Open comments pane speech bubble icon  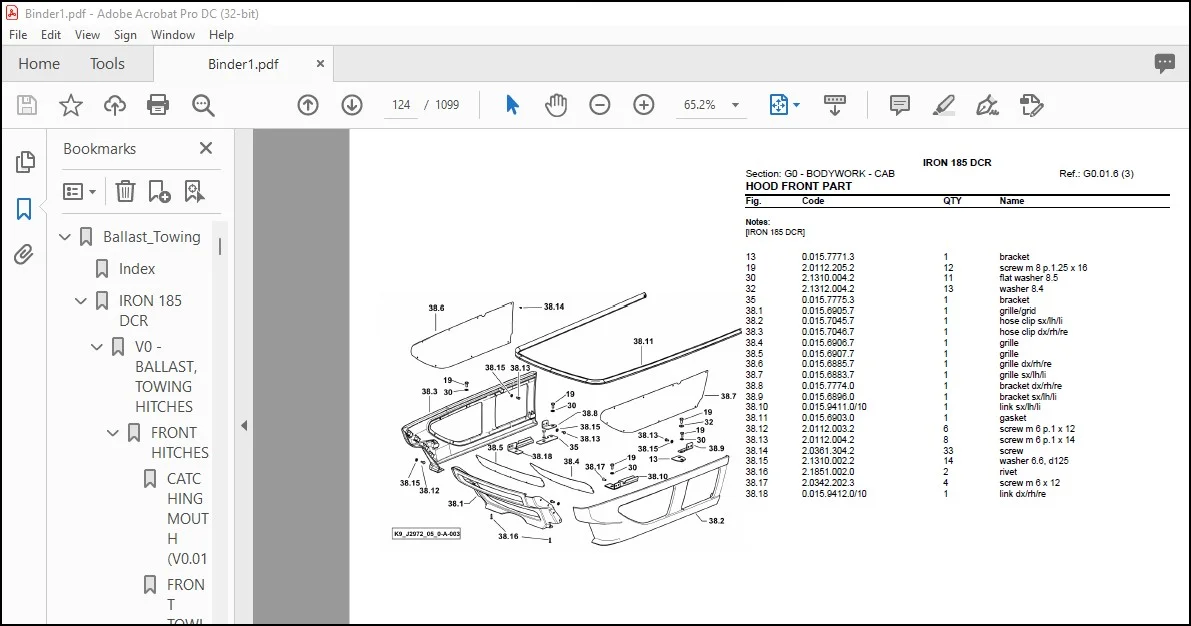coord(1164,63)
